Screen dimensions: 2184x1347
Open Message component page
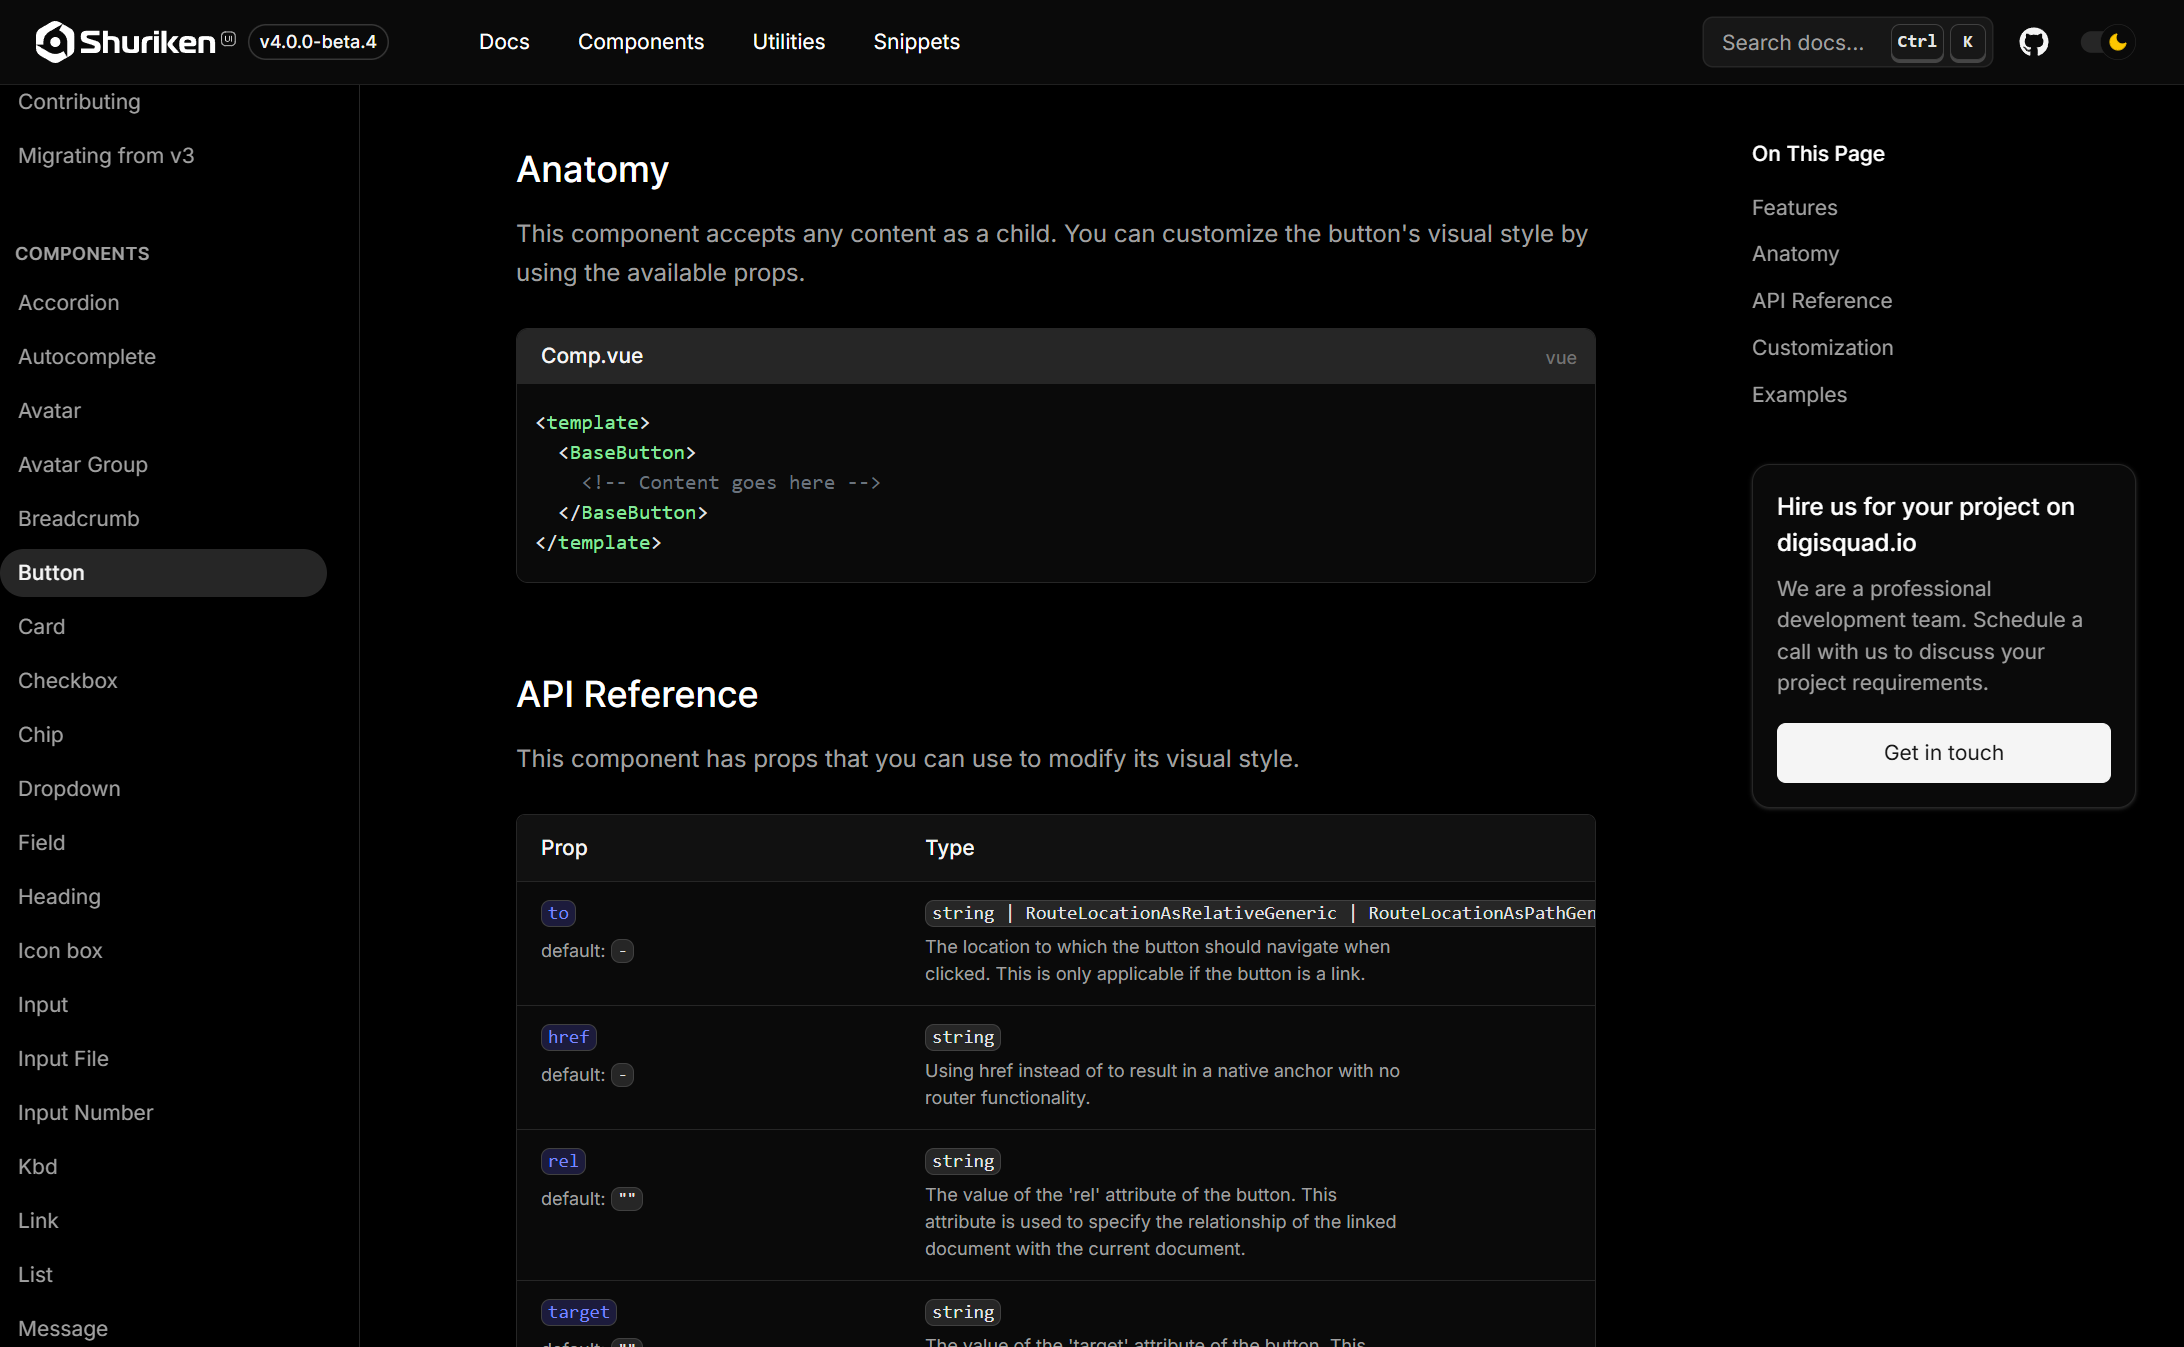pyautogui.click(x=63, y=1329)
